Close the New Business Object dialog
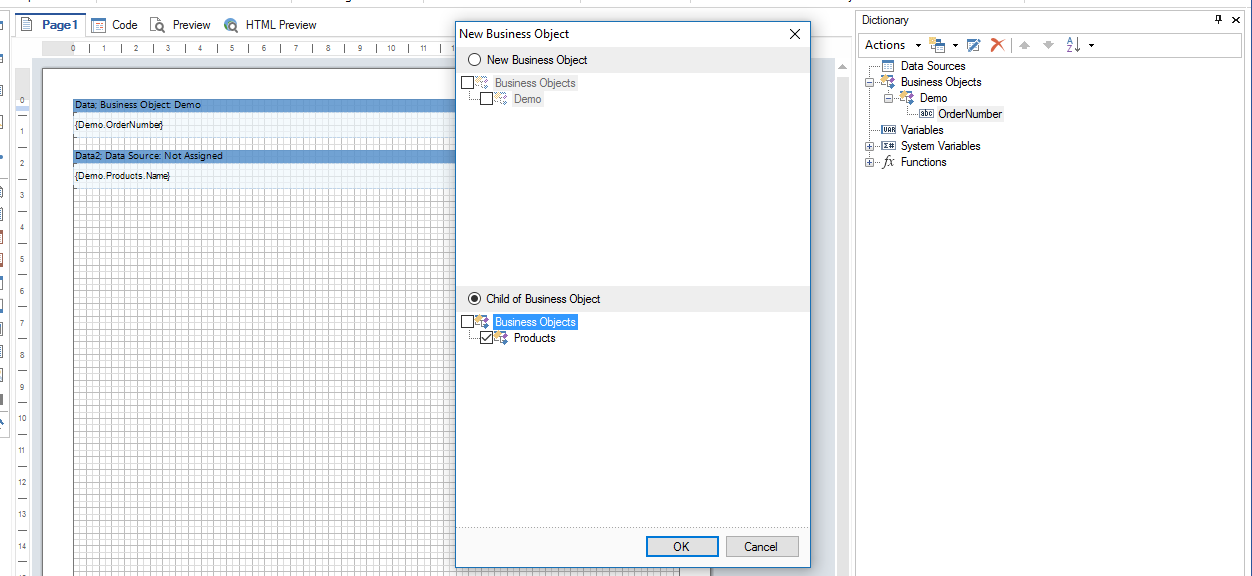 tap(795, 34)
